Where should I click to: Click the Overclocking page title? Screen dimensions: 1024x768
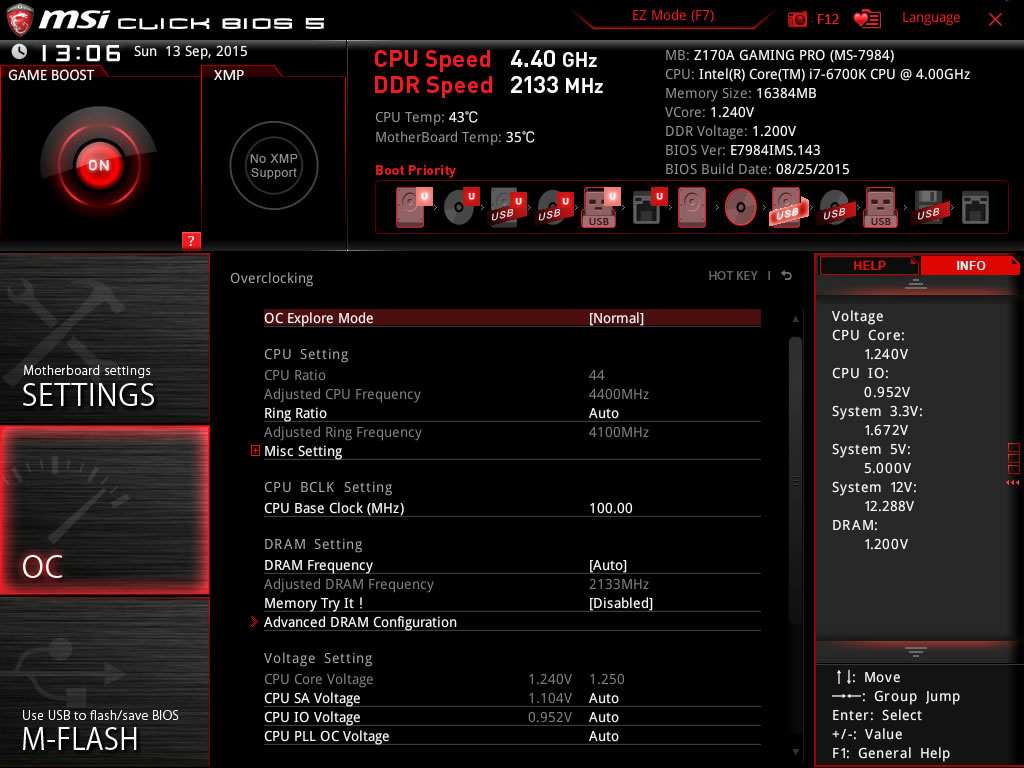272,278
